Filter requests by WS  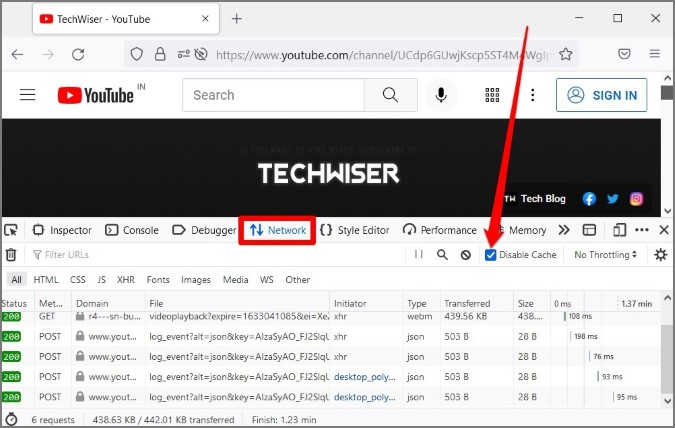(x=266, y=279)
